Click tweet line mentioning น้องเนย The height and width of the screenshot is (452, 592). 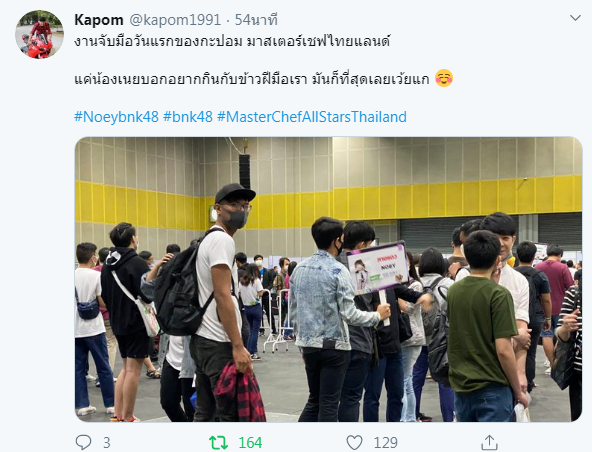point(251,79)
